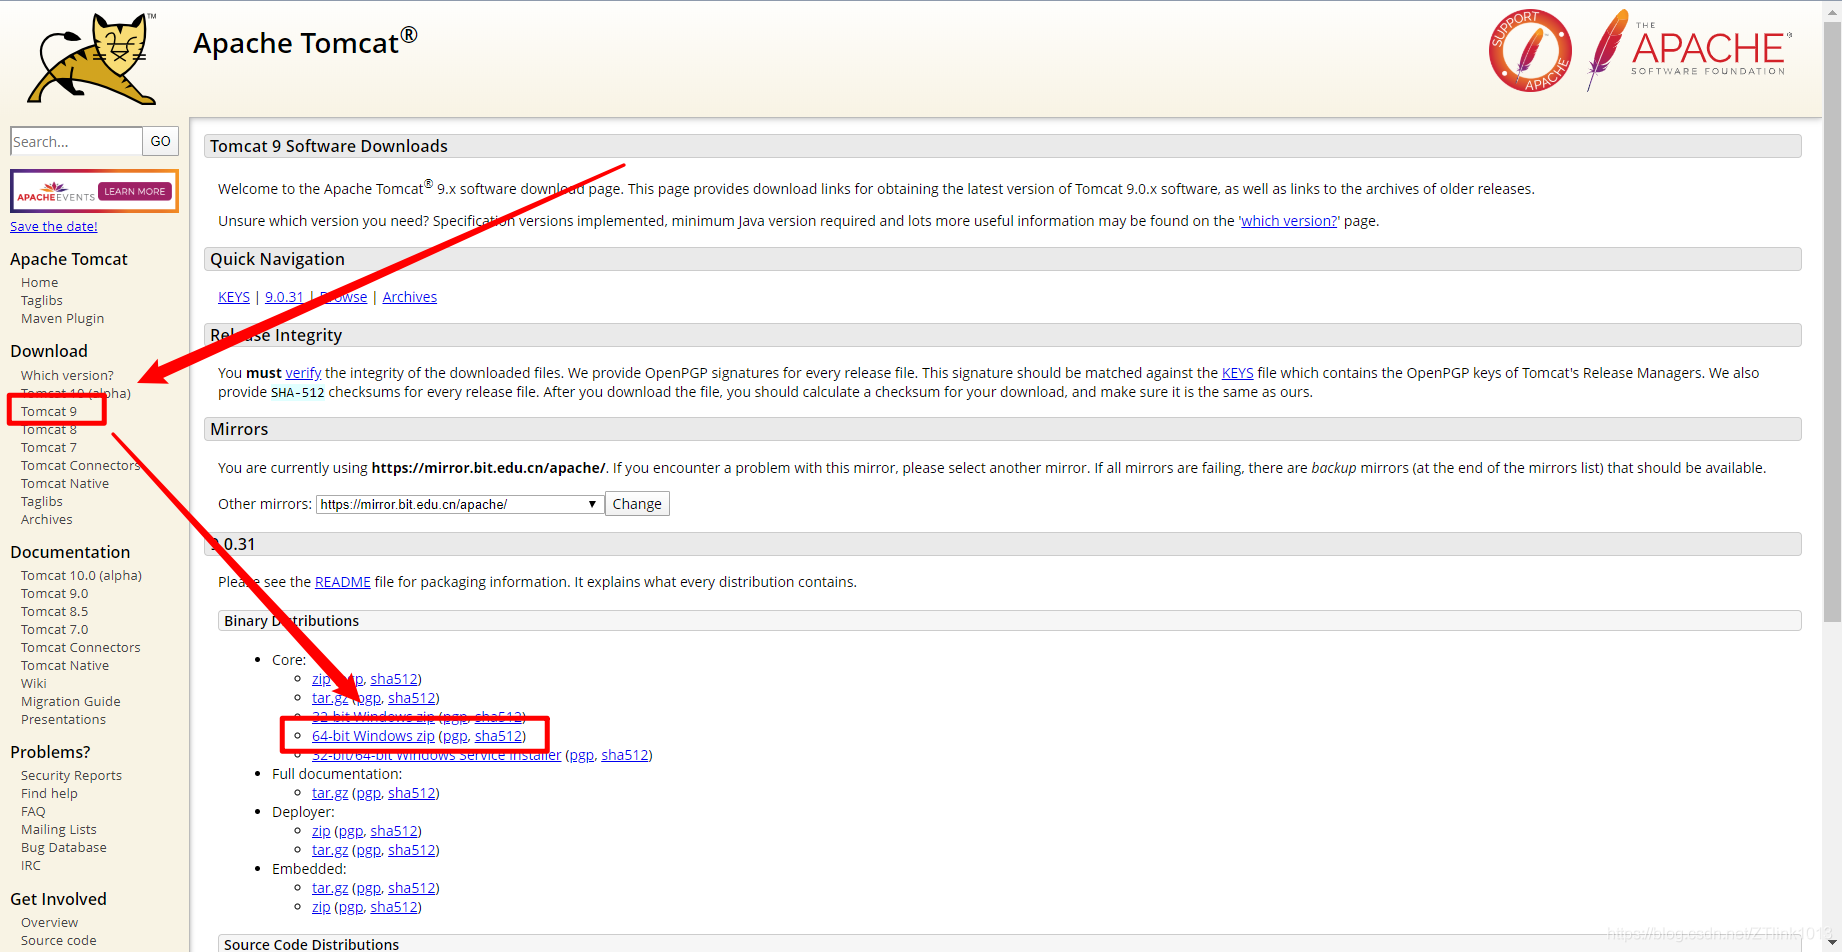Screen dimensions: 1842x952
Task: Click the GO search button
Action: click(x=160, y=141)
